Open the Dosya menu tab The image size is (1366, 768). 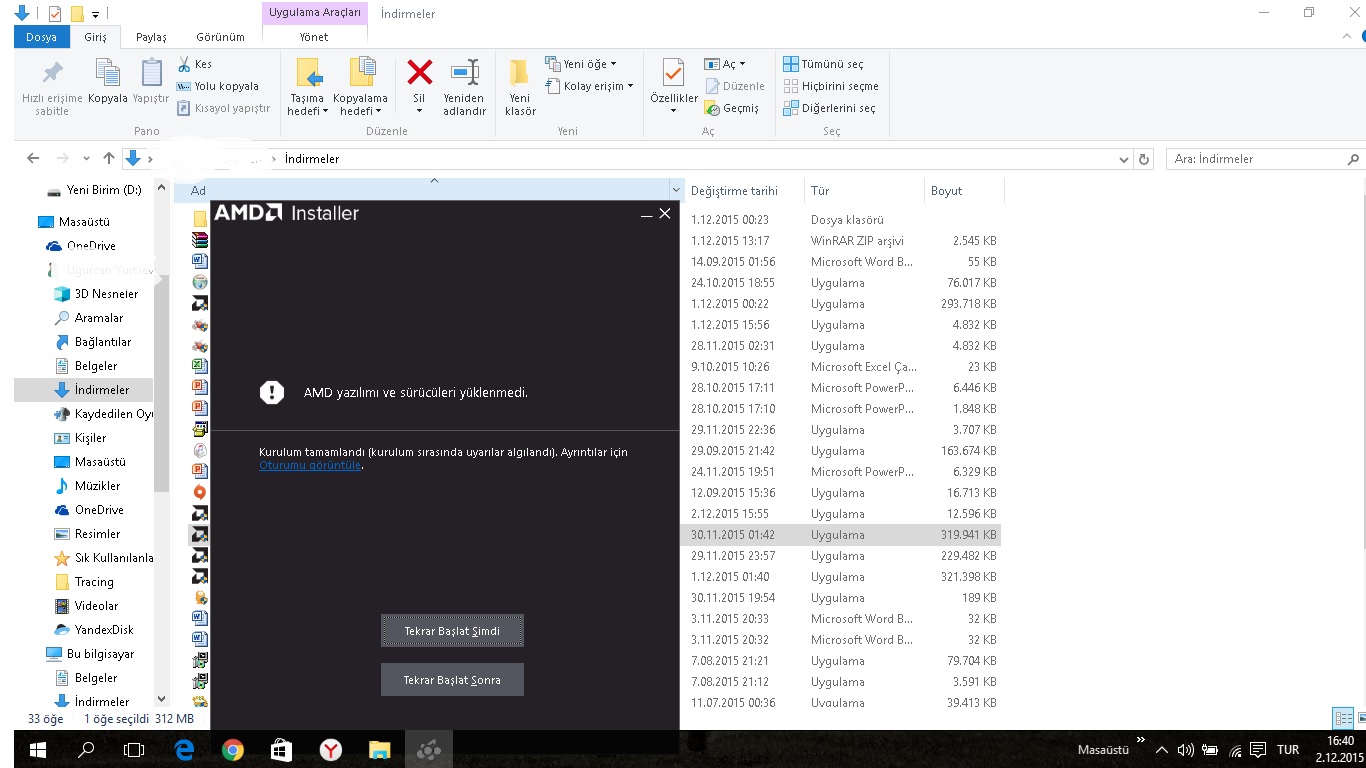pos(41,37)
